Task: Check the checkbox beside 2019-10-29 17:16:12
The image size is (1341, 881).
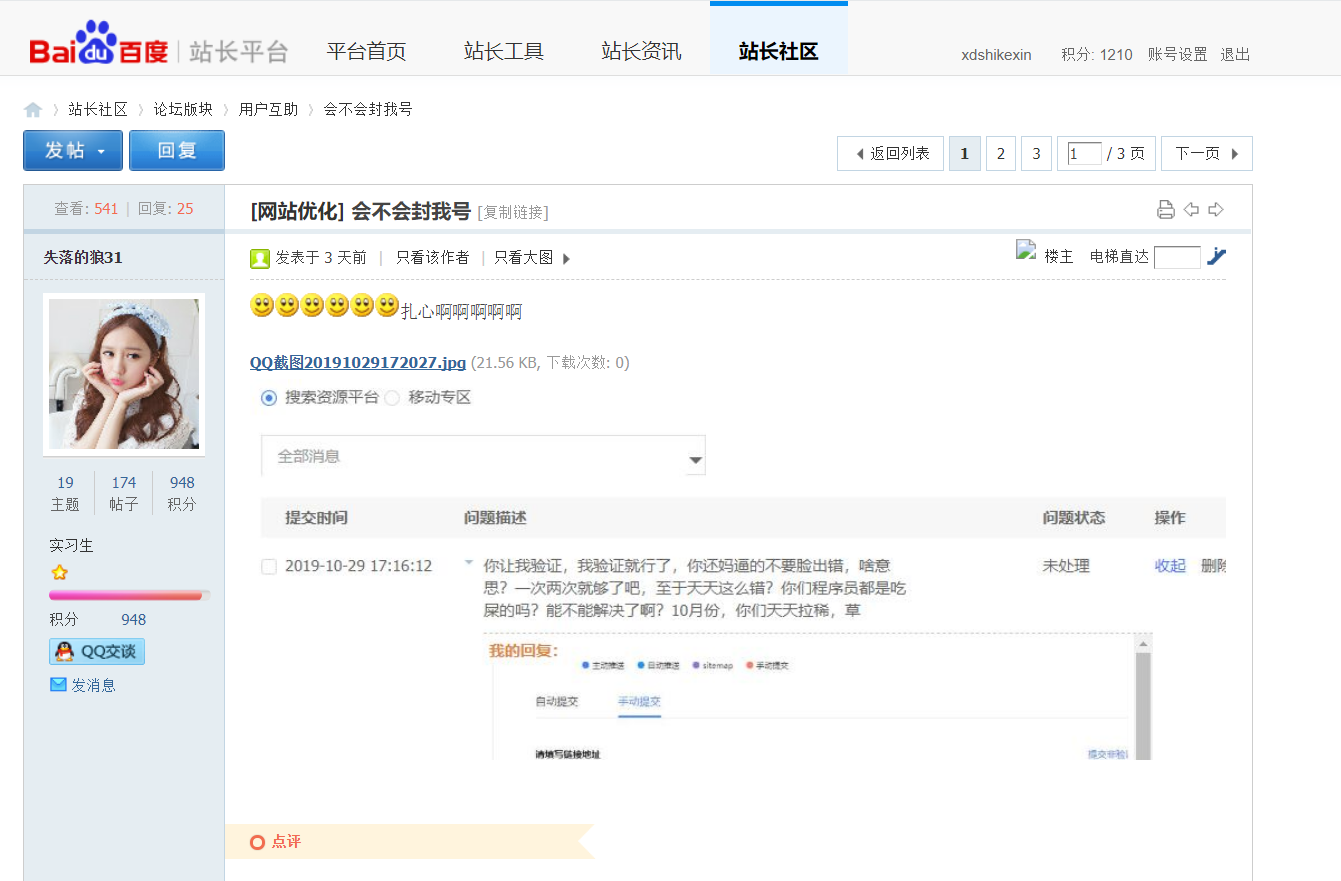Action: tap(269, 565)
